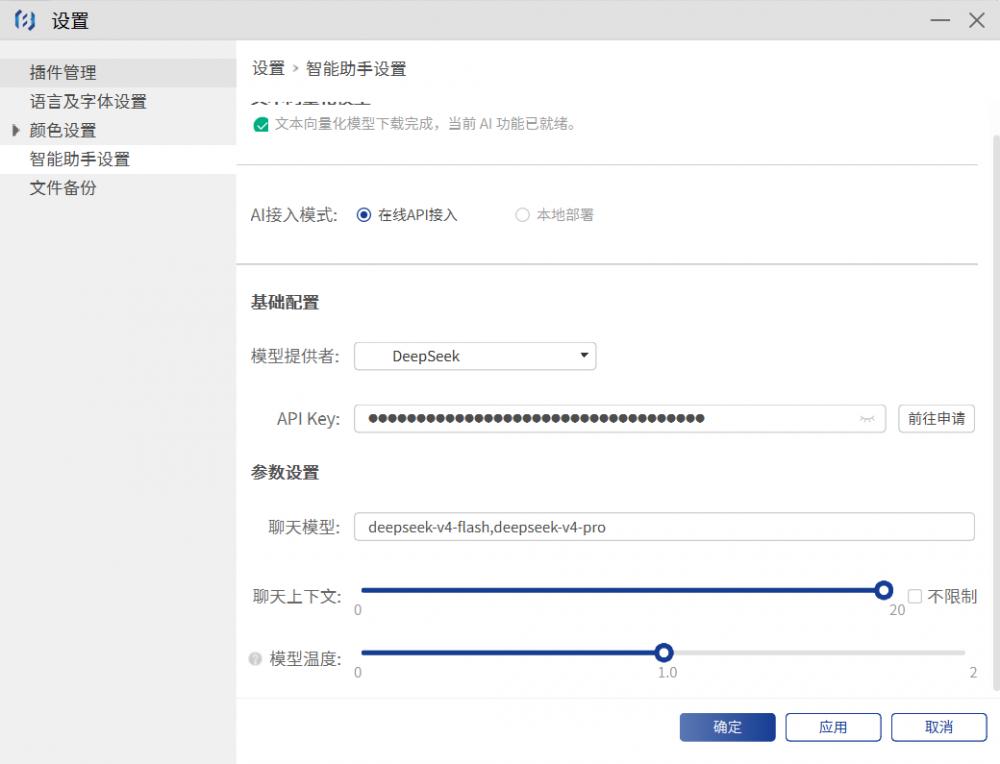Switch to 语言及字体设置 settings
The image size is (1000, 764).
88,101
